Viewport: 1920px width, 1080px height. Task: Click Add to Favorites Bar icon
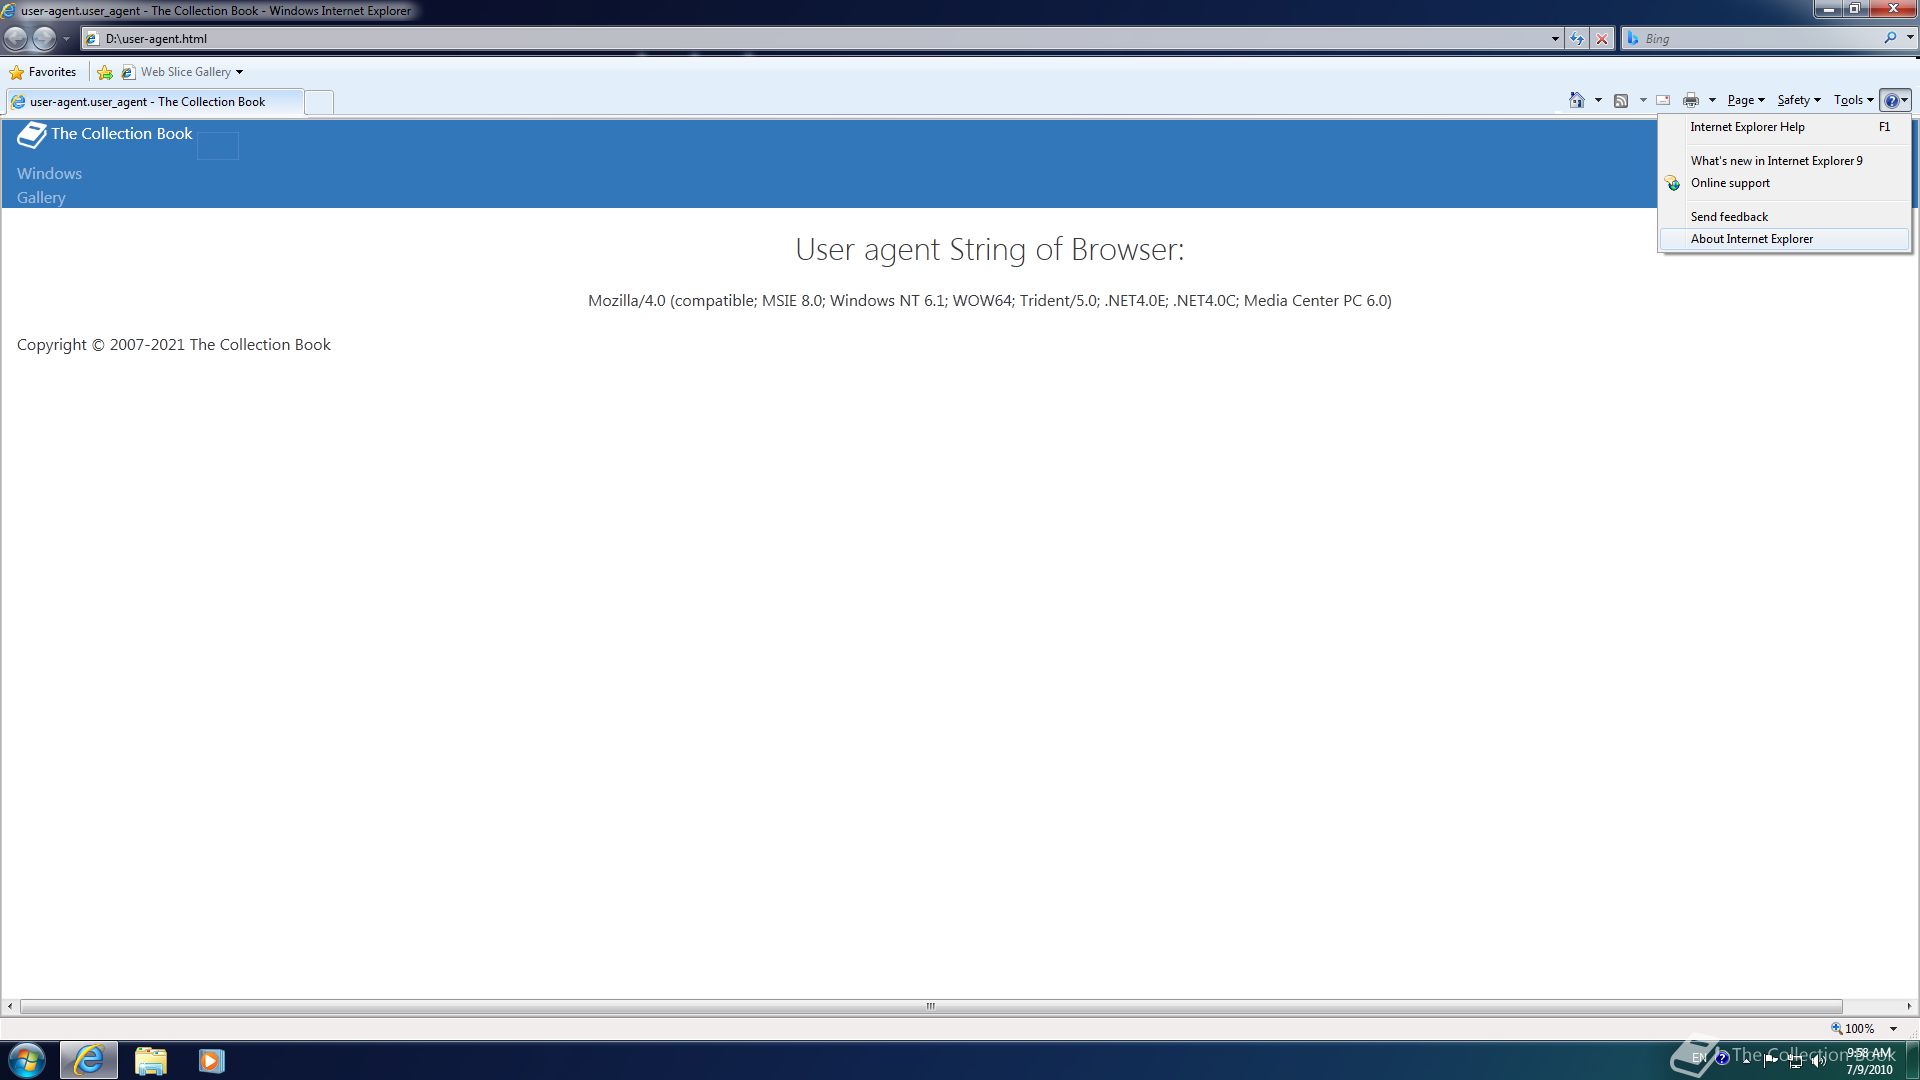point(105,72)
